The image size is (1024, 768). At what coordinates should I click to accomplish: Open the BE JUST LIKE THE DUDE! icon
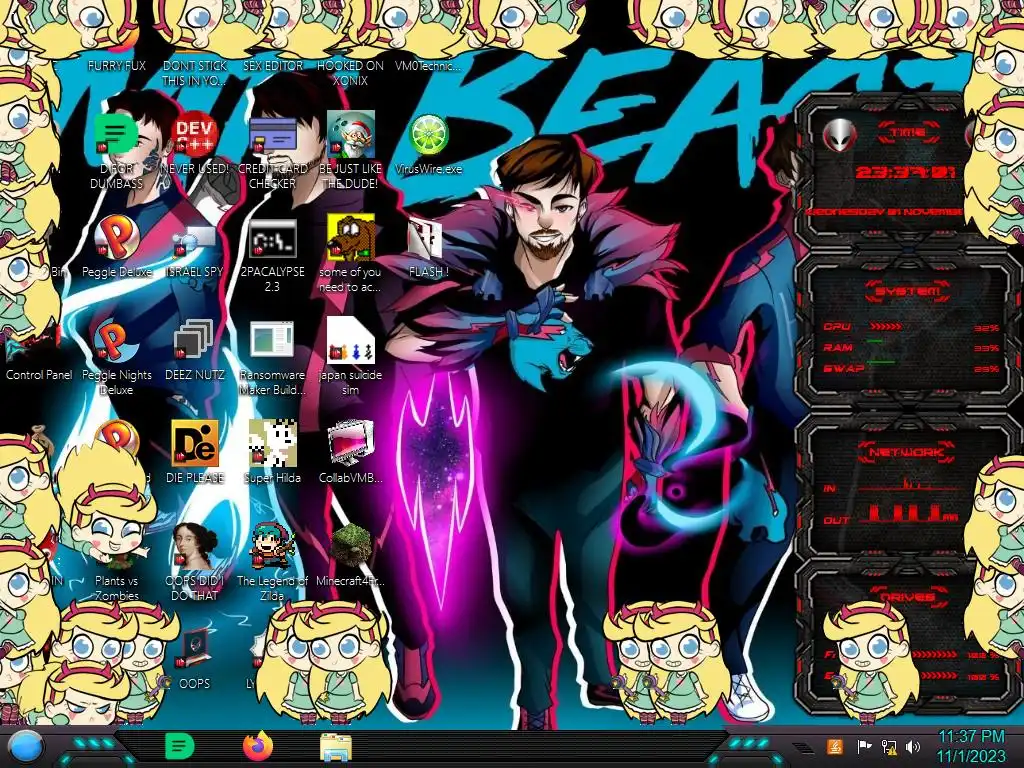(x=350, y=135)
